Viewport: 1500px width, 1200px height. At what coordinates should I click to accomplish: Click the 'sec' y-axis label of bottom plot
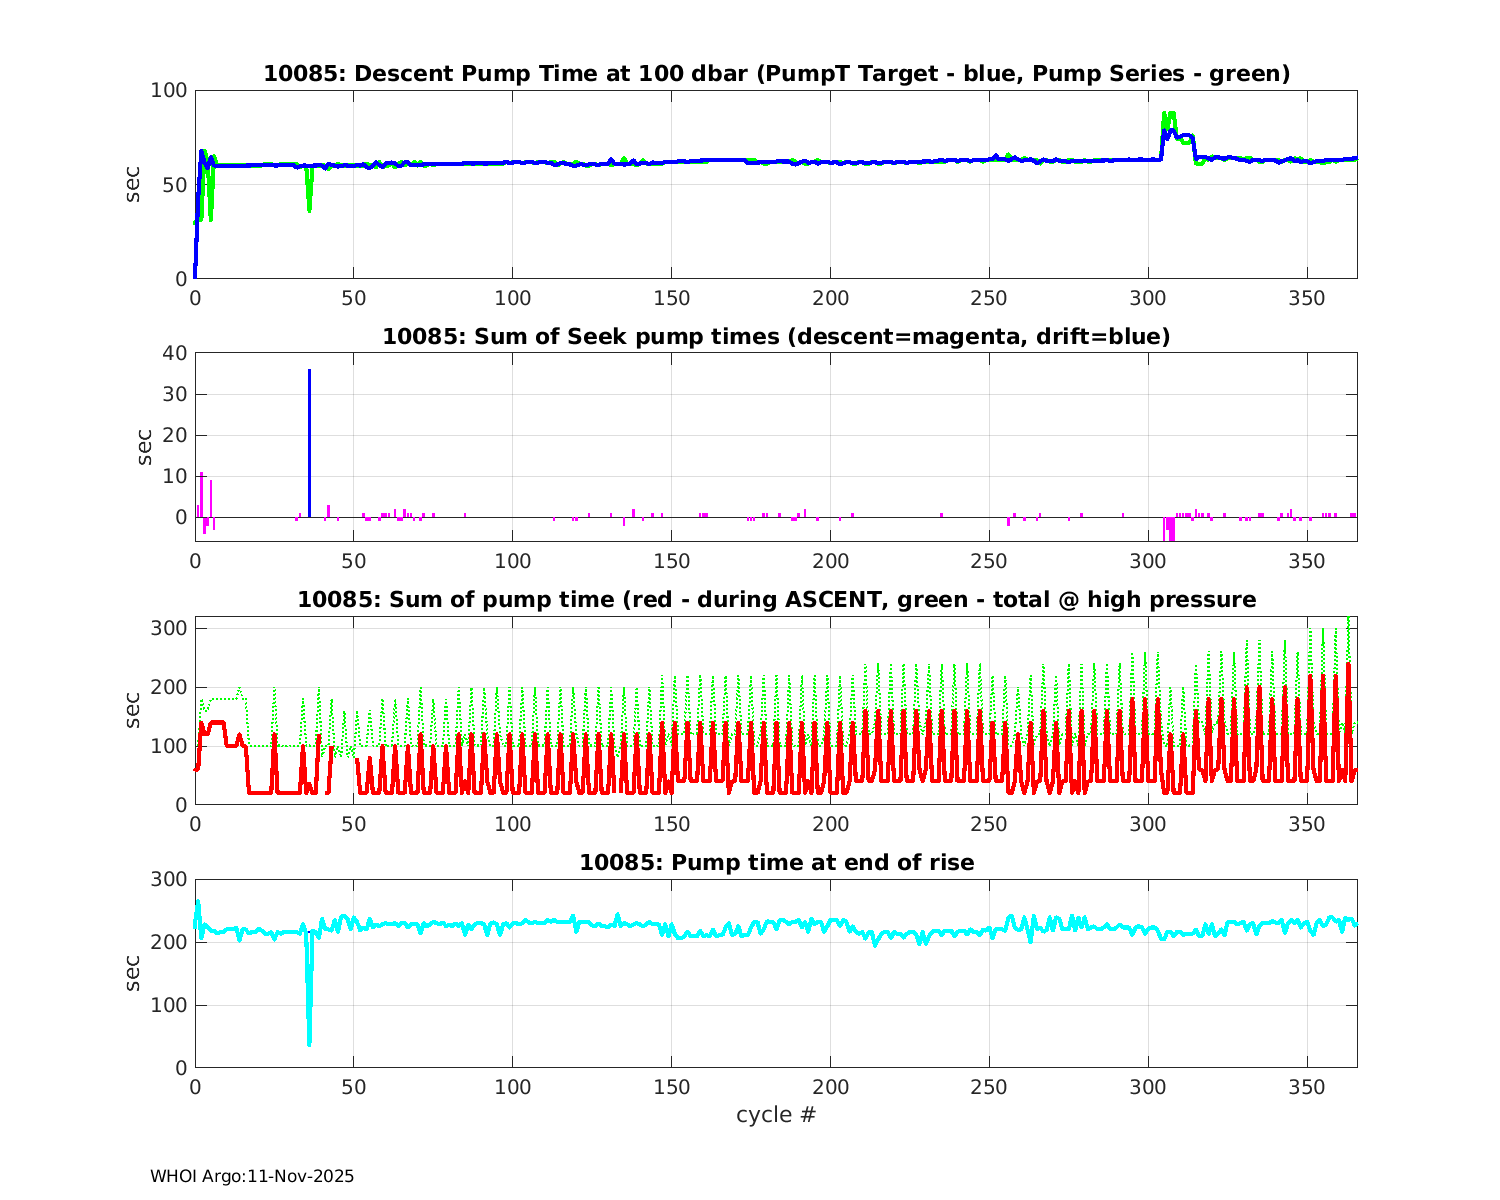[x=133, y=973]
